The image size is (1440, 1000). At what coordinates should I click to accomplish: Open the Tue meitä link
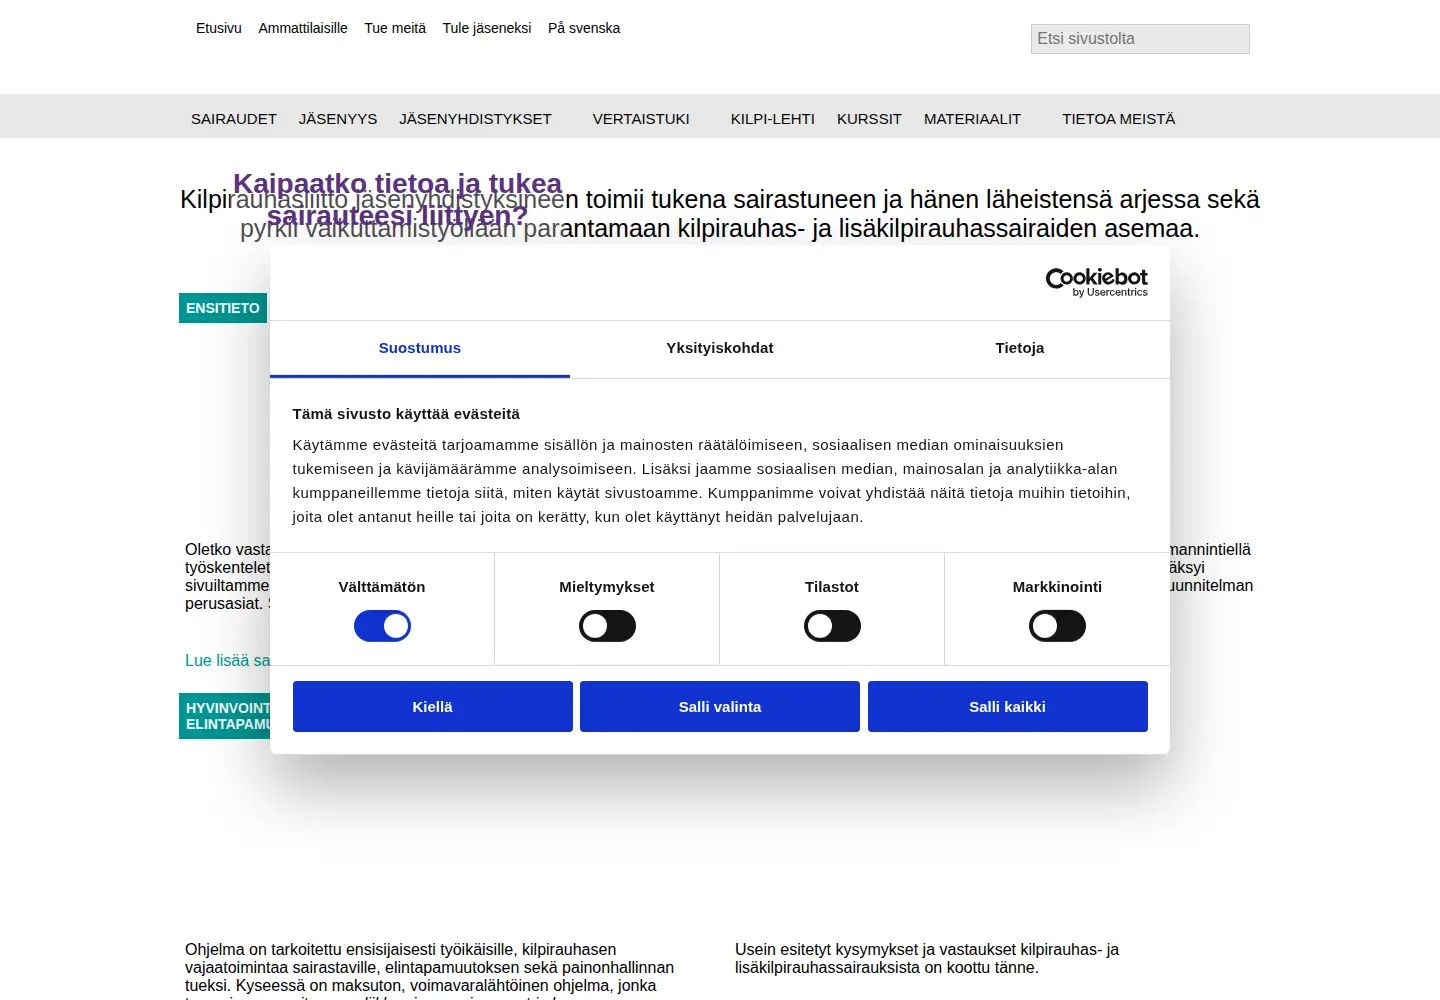click(395, 28)
